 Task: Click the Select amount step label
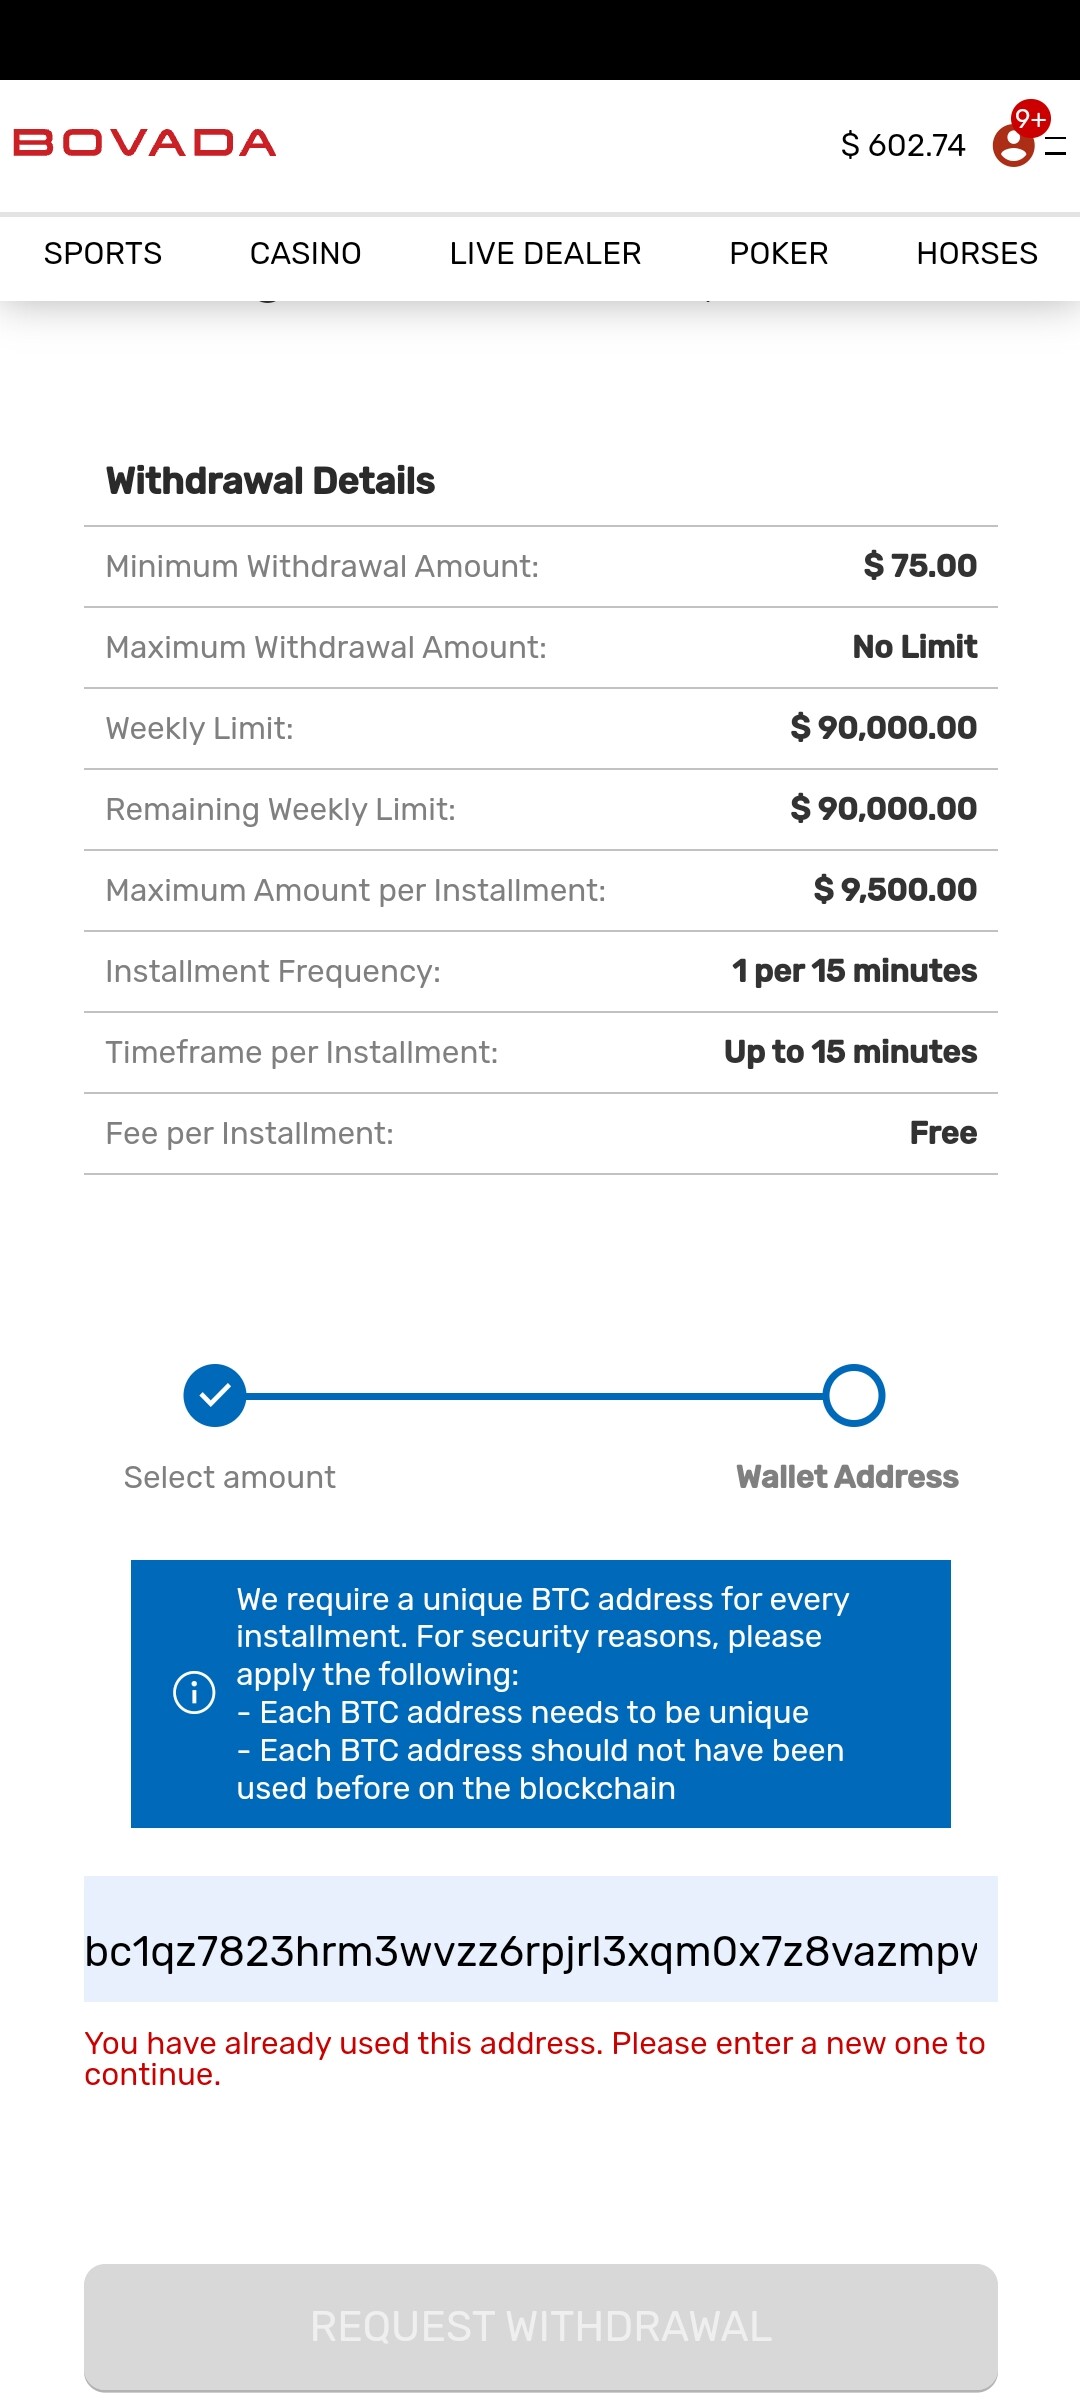pos(230,1477)
